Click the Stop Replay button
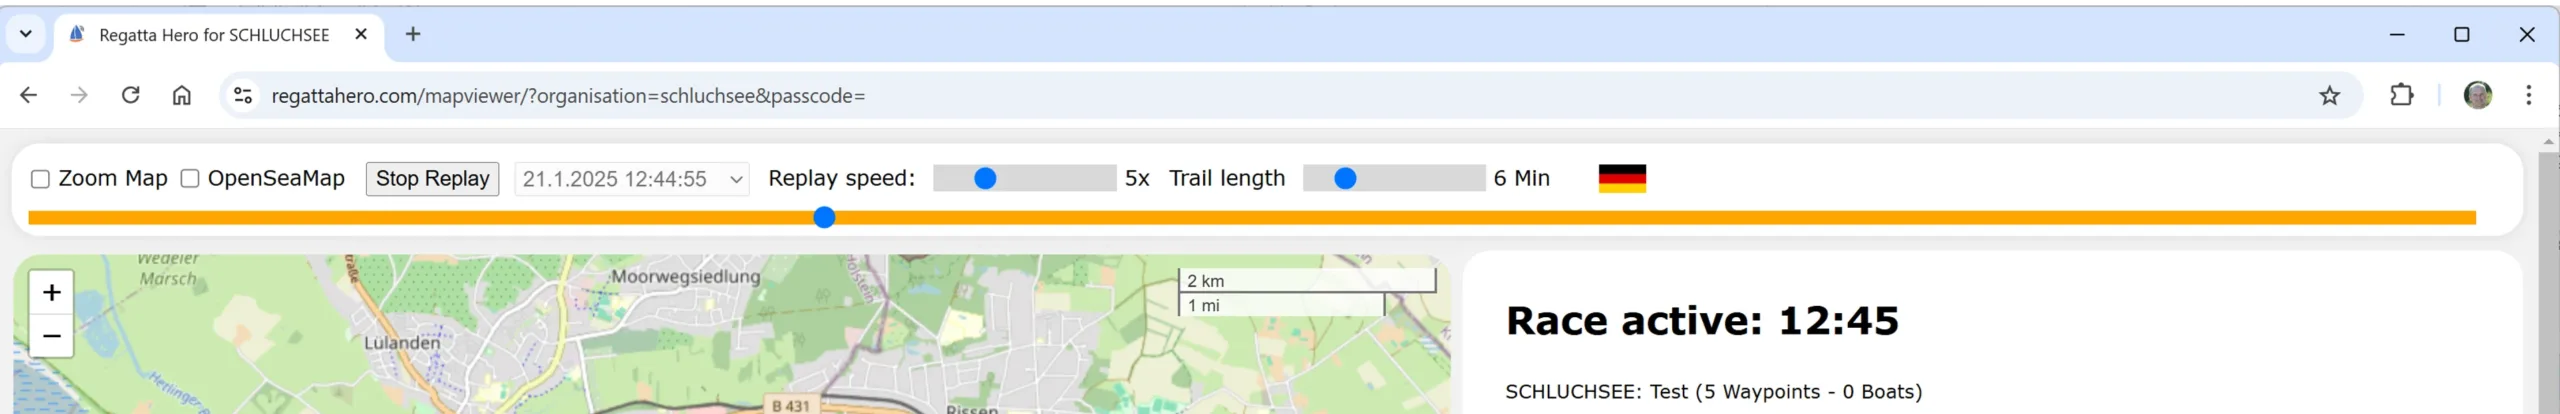 pos(432,179)
